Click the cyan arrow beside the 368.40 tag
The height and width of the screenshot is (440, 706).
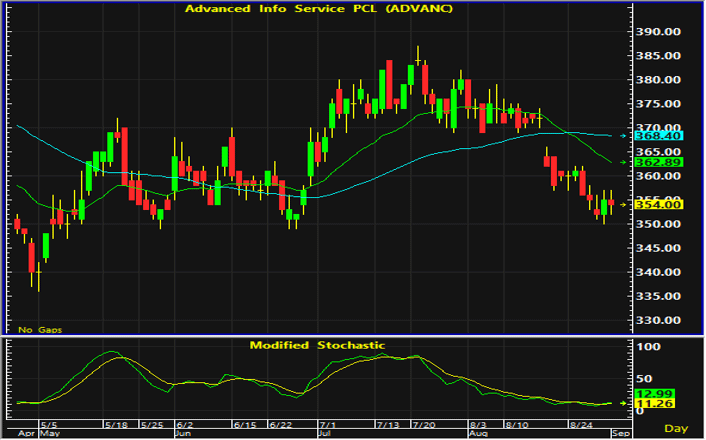pyautogui.click(x=623, y=136)
